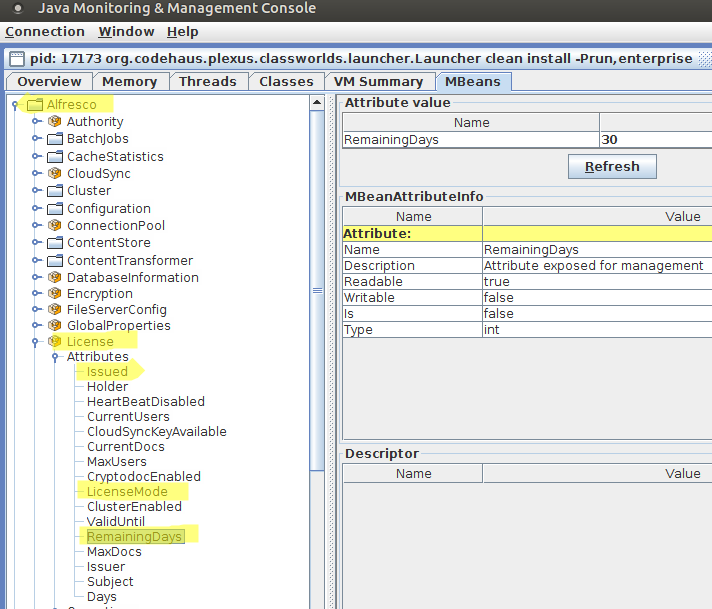Open the Window menu
Image resolution: width=712 pixels, height=609 pixels.
coord(126,32)
